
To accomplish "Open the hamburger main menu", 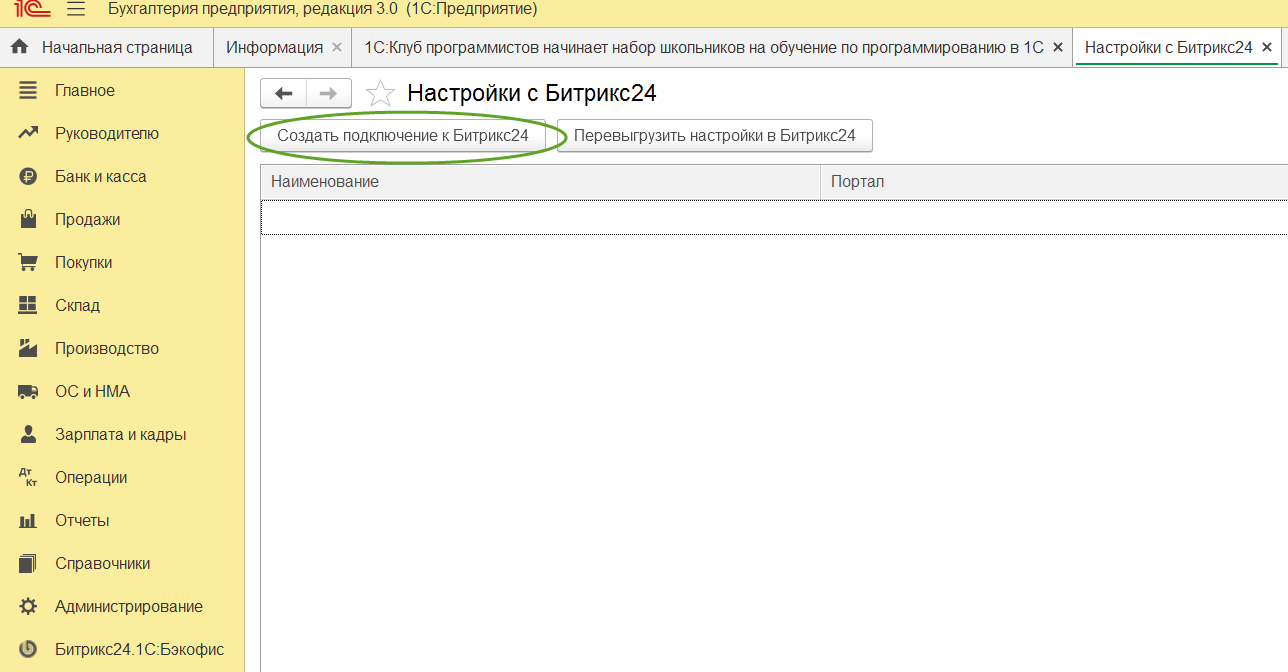I will point(76,9).
